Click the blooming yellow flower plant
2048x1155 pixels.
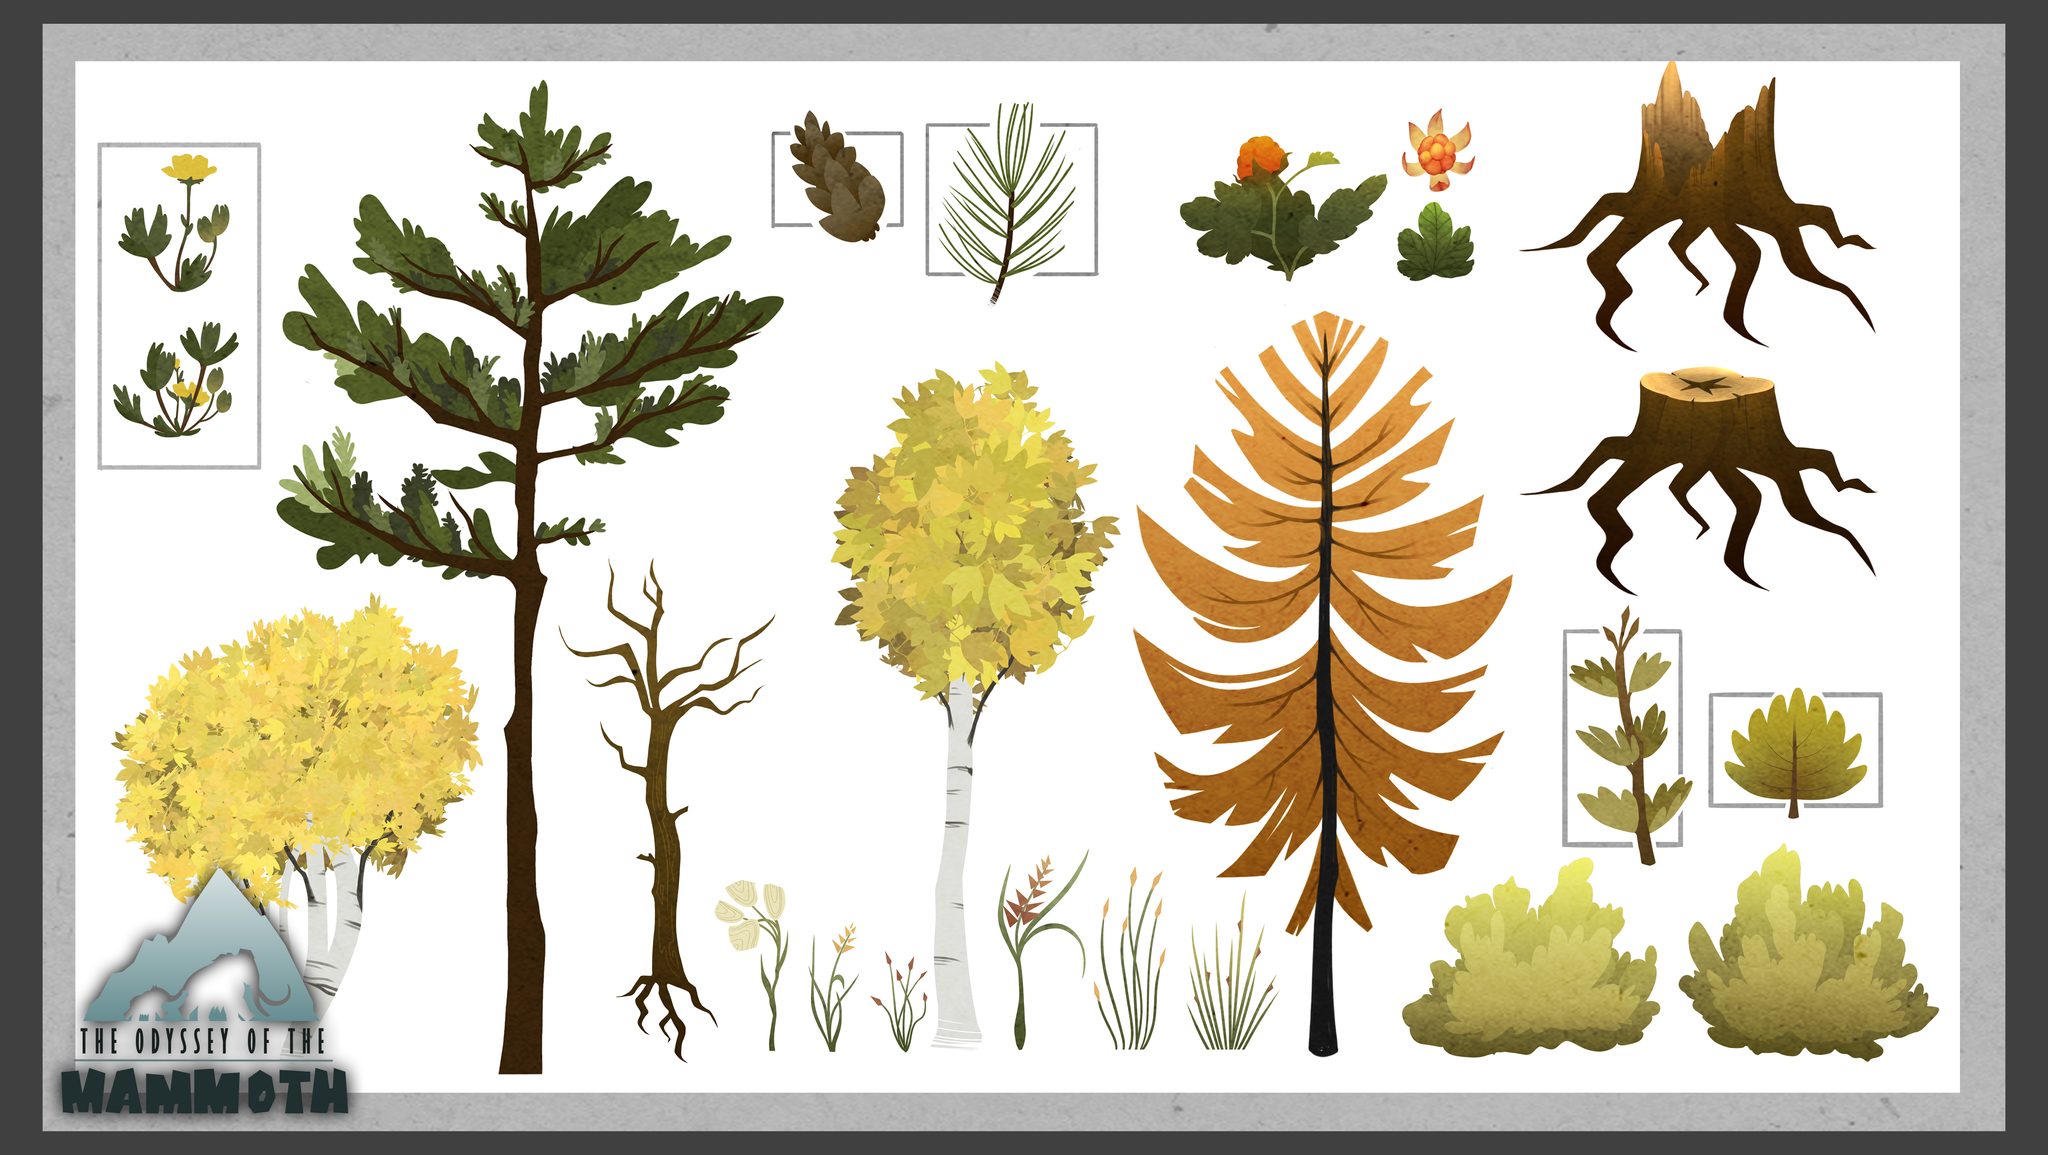click(x=176, y=222)
